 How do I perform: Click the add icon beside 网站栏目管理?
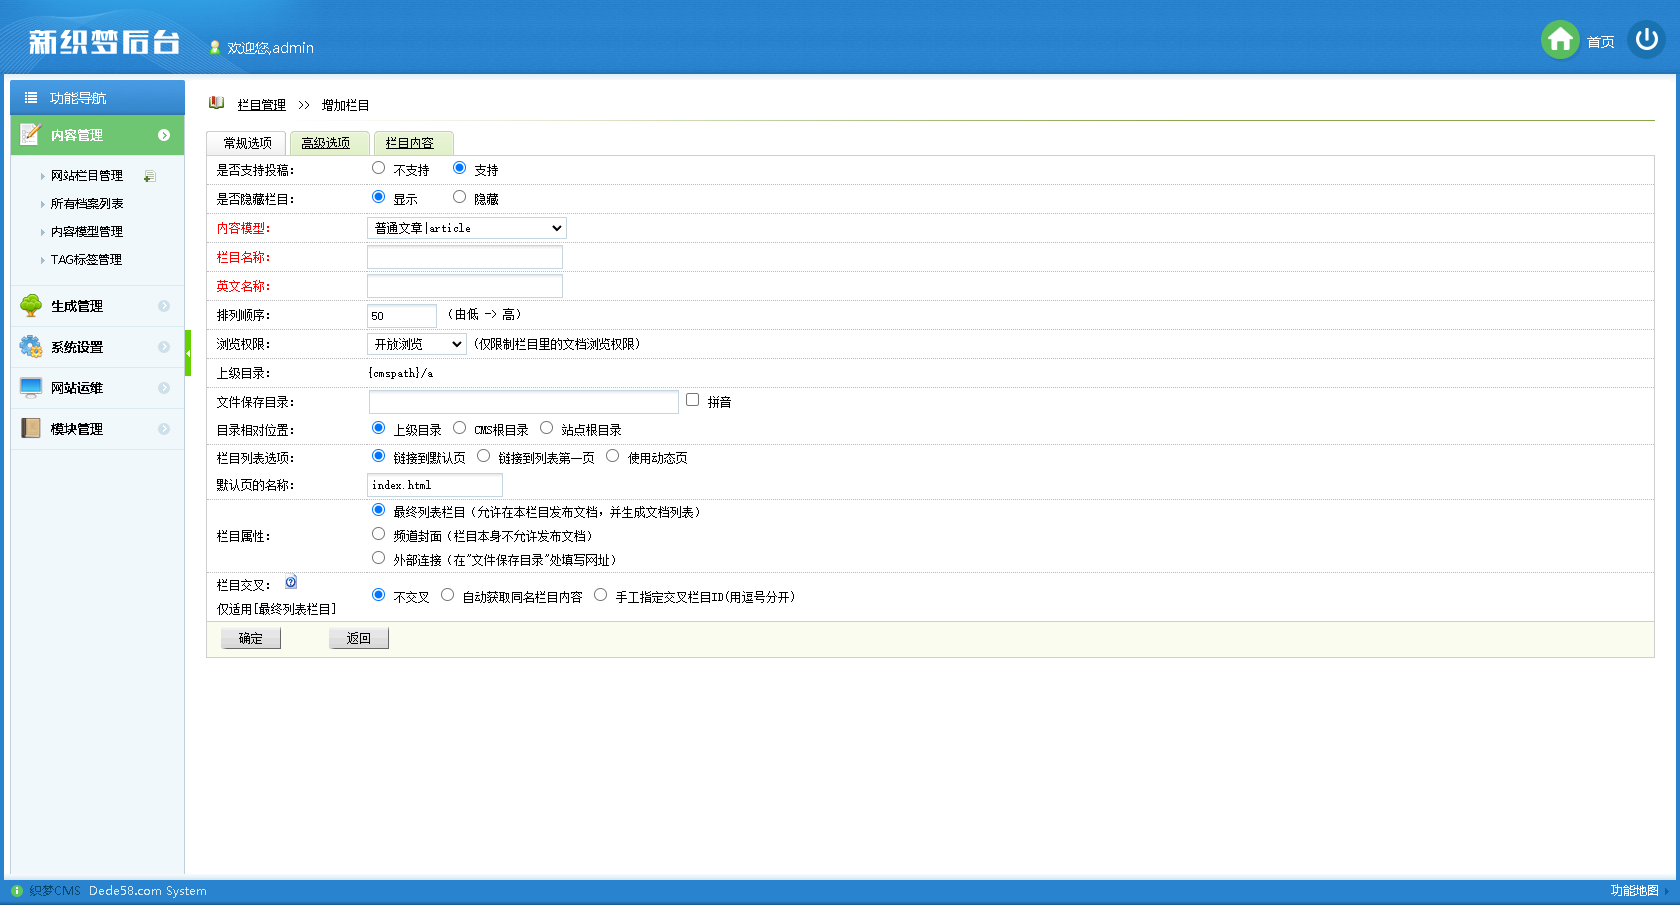(149, 176)
